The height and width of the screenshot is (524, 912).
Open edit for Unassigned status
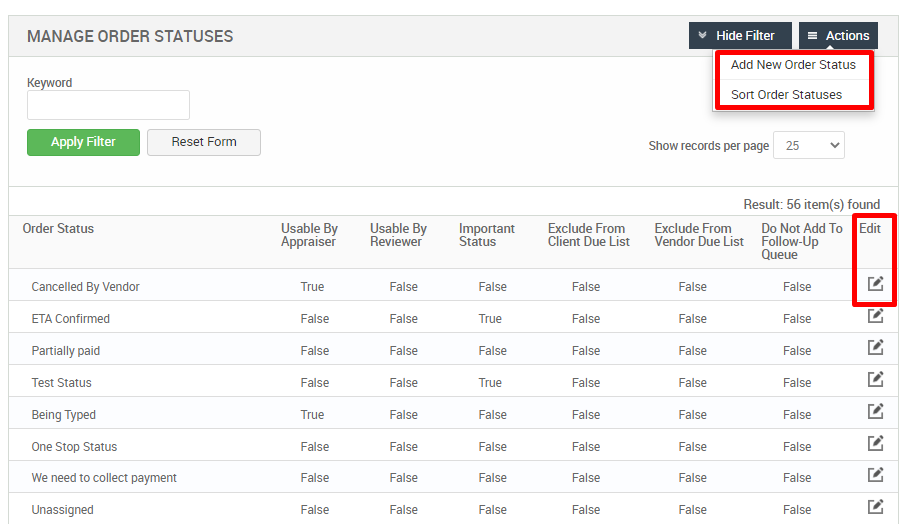875,507
